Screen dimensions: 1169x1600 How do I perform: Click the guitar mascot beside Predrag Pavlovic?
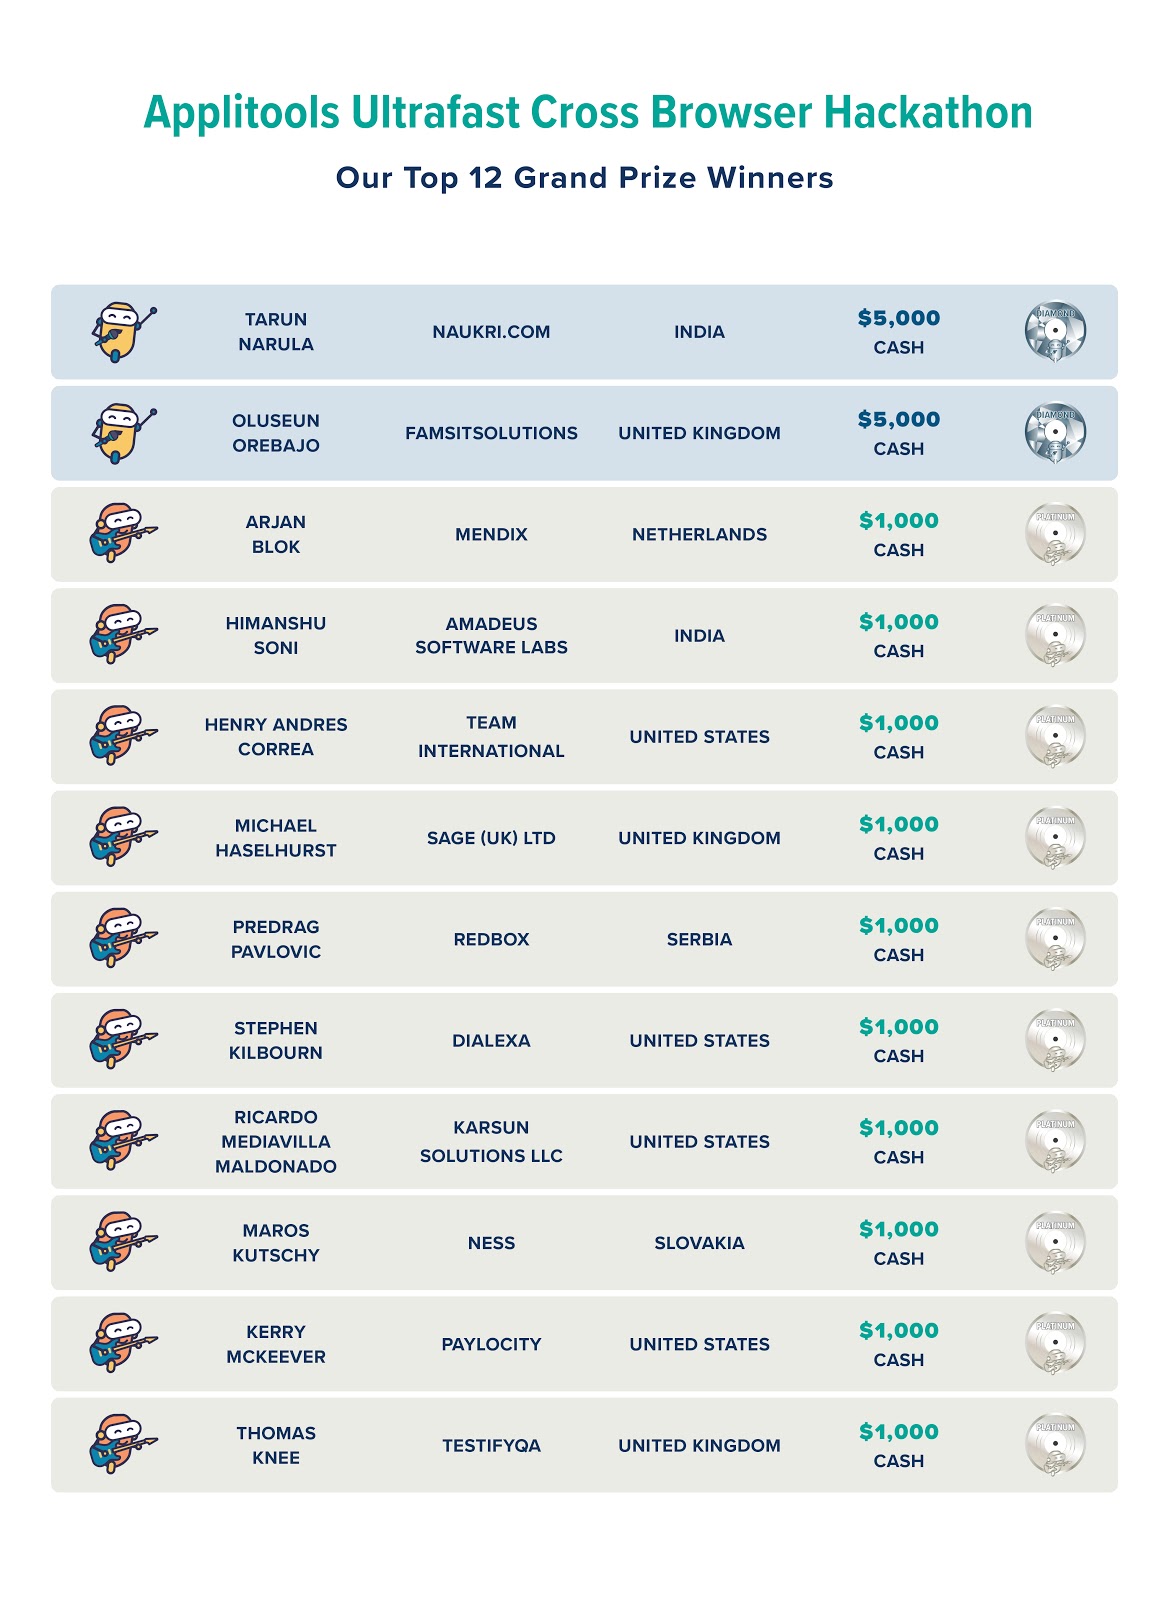[x=121, y=939]
